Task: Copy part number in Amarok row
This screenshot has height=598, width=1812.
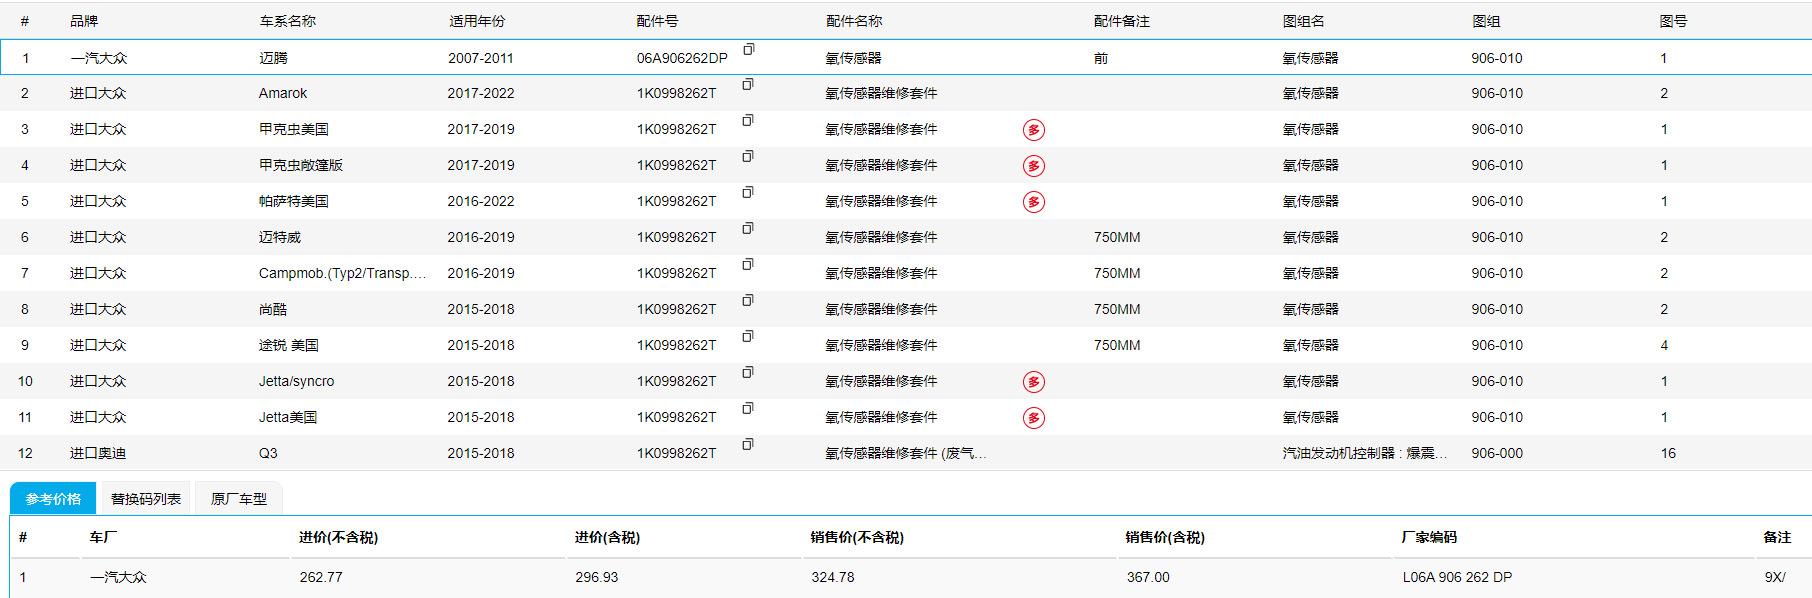Action: (748, 85)
